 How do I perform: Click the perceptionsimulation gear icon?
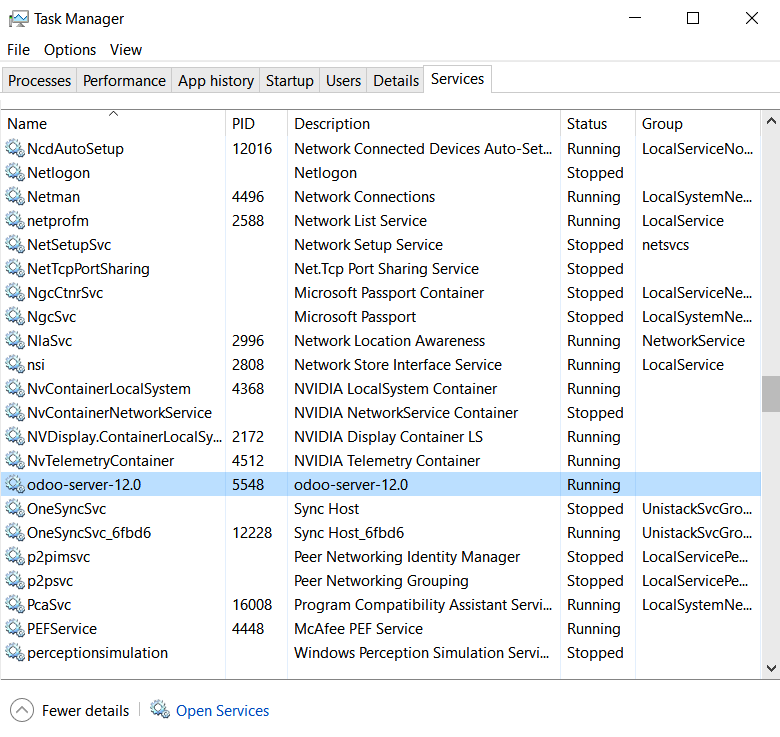point(15,652)
